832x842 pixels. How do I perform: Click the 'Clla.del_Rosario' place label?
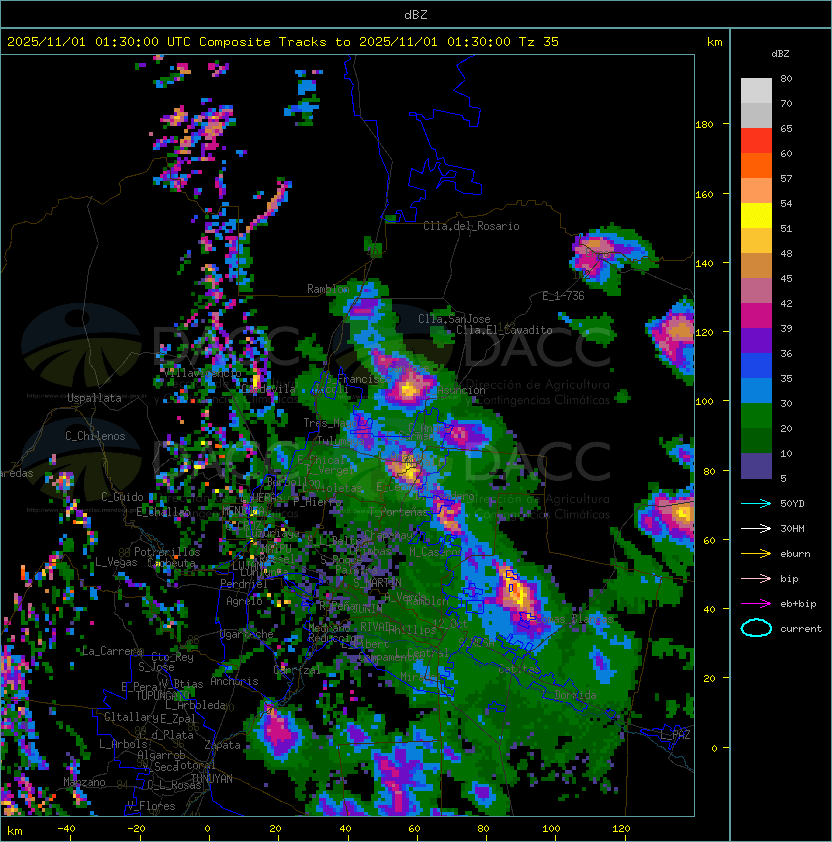click(471, 226)
